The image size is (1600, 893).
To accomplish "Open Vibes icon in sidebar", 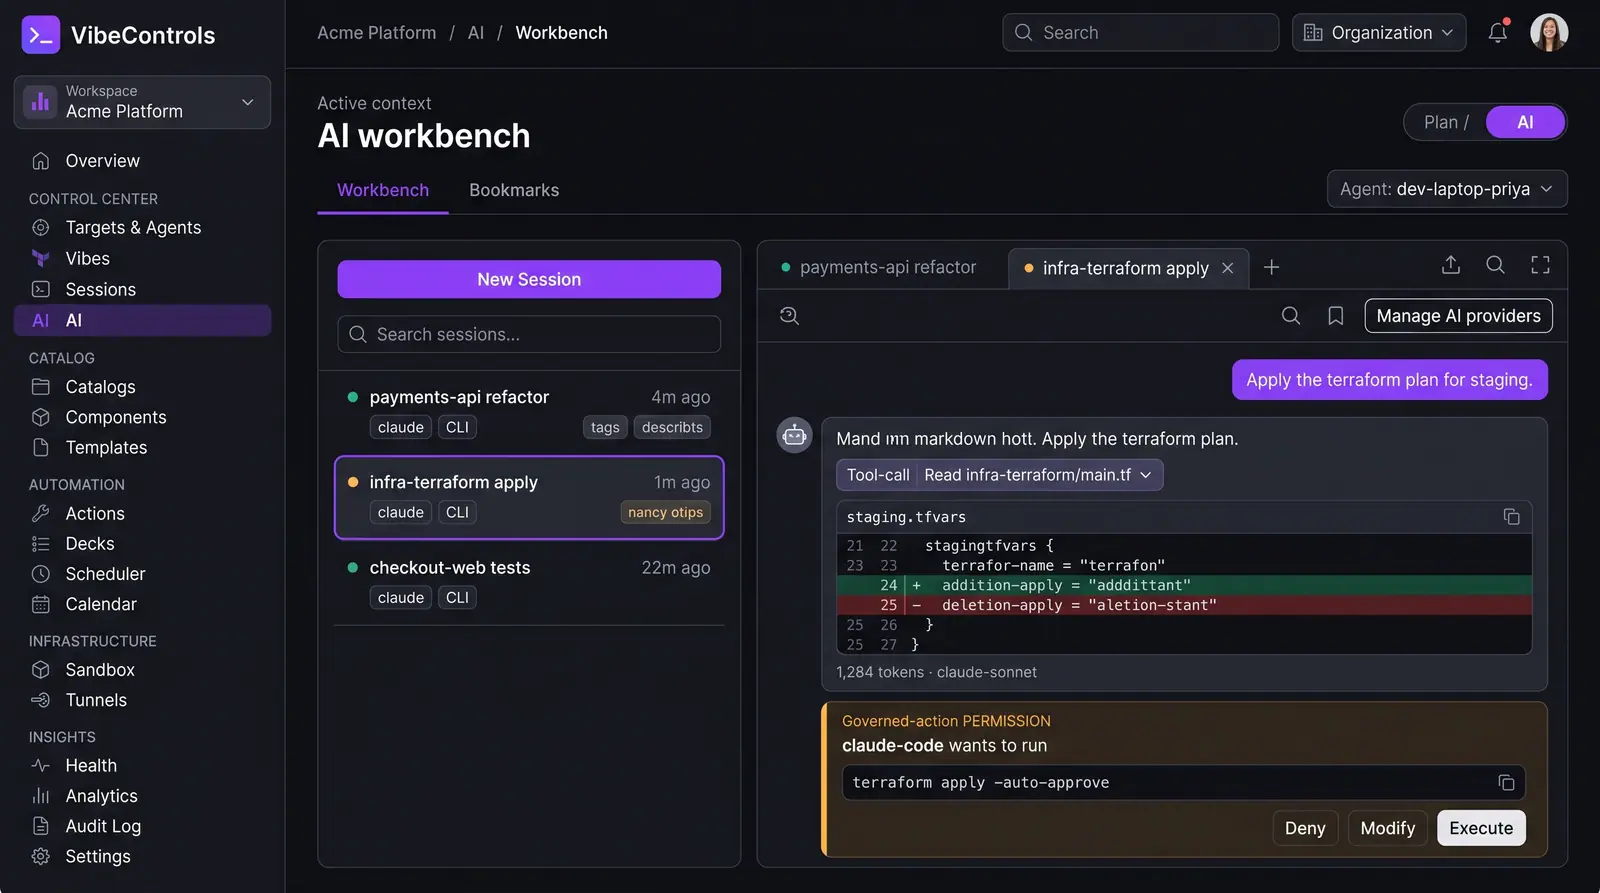I will point(41,258).
